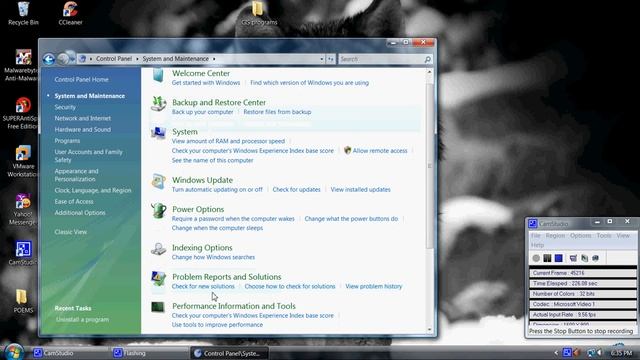Screen dimensions: 640x360
Task: Click Change when the computer sleeps
Action: pos(217,228)
